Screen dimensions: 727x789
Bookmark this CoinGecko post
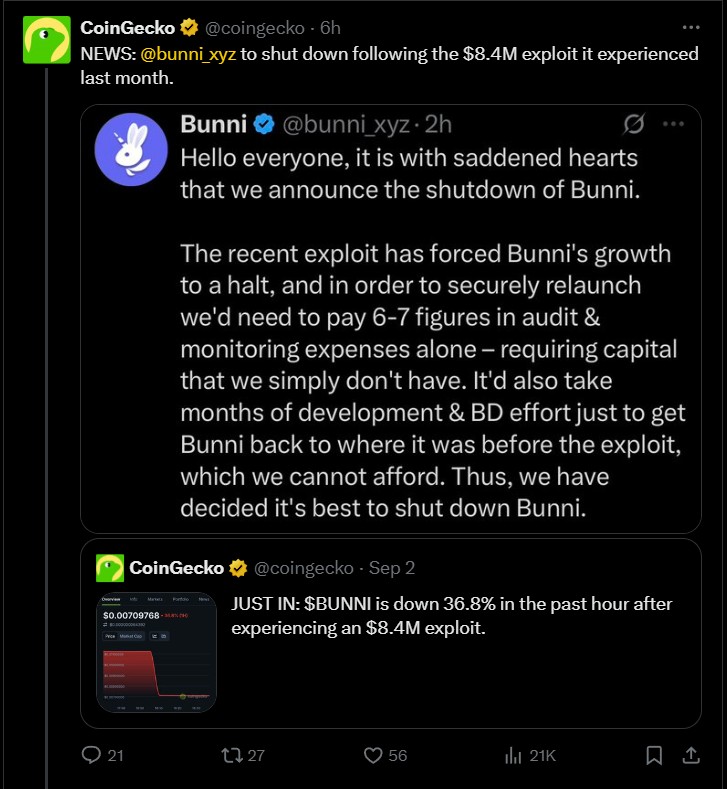[654, 755]
